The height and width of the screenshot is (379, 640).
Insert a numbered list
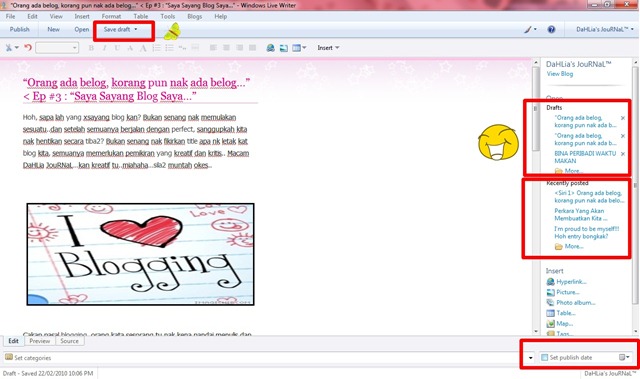point(156,48)
